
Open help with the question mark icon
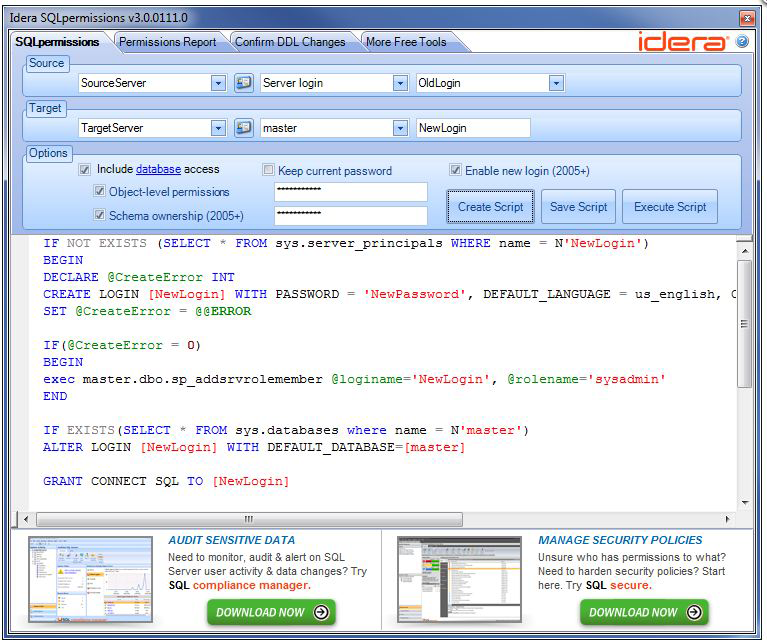[742, 42]
